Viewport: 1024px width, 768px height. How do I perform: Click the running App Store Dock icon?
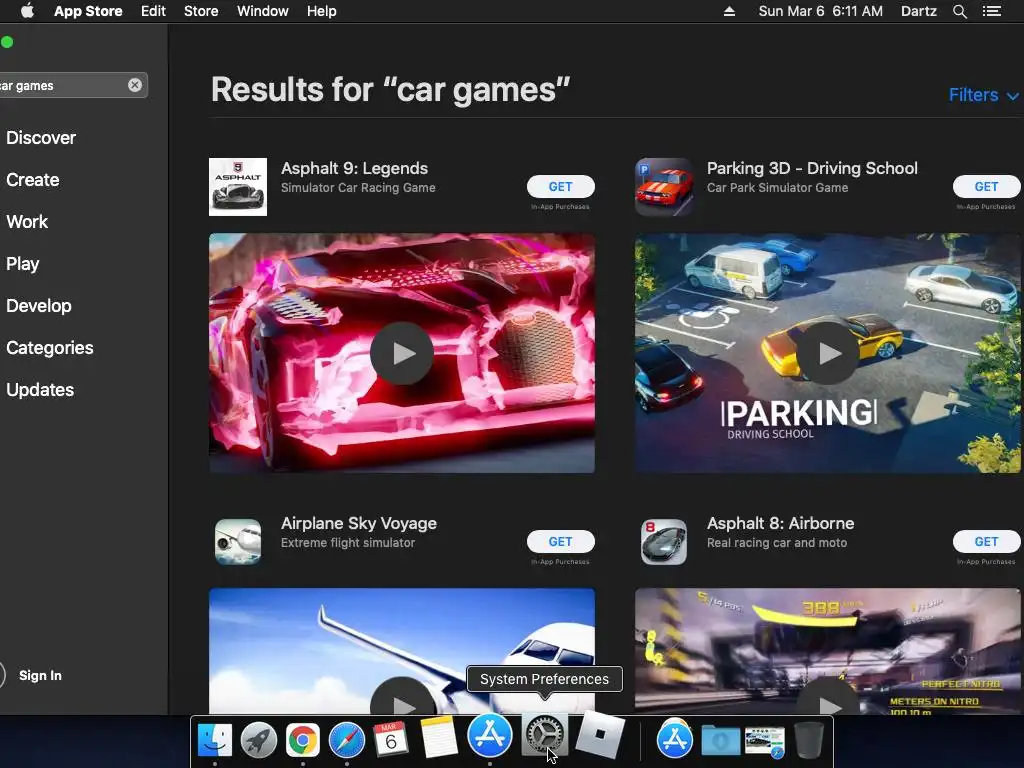pyautogui.click(x=490, y=735)
